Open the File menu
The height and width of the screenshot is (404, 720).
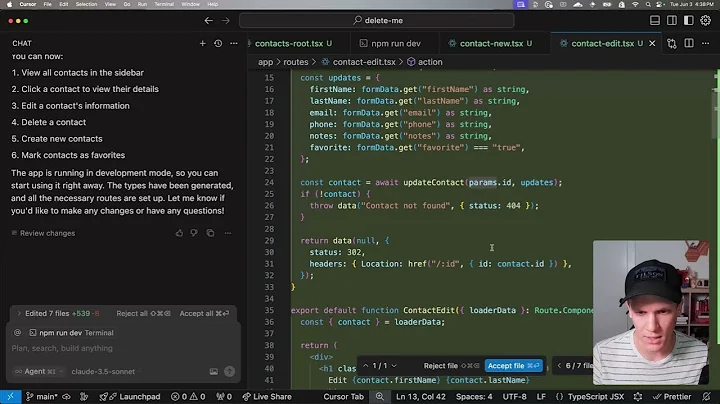coord(47,4)
